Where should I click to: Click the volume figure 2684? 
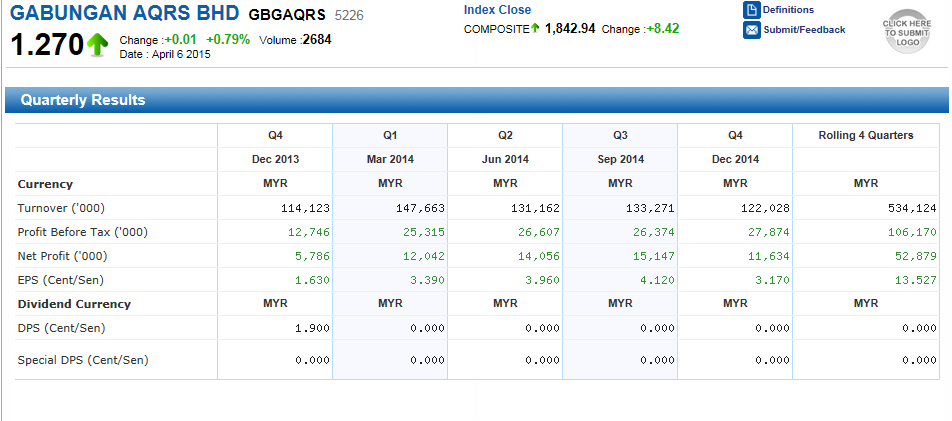(317, 40)
